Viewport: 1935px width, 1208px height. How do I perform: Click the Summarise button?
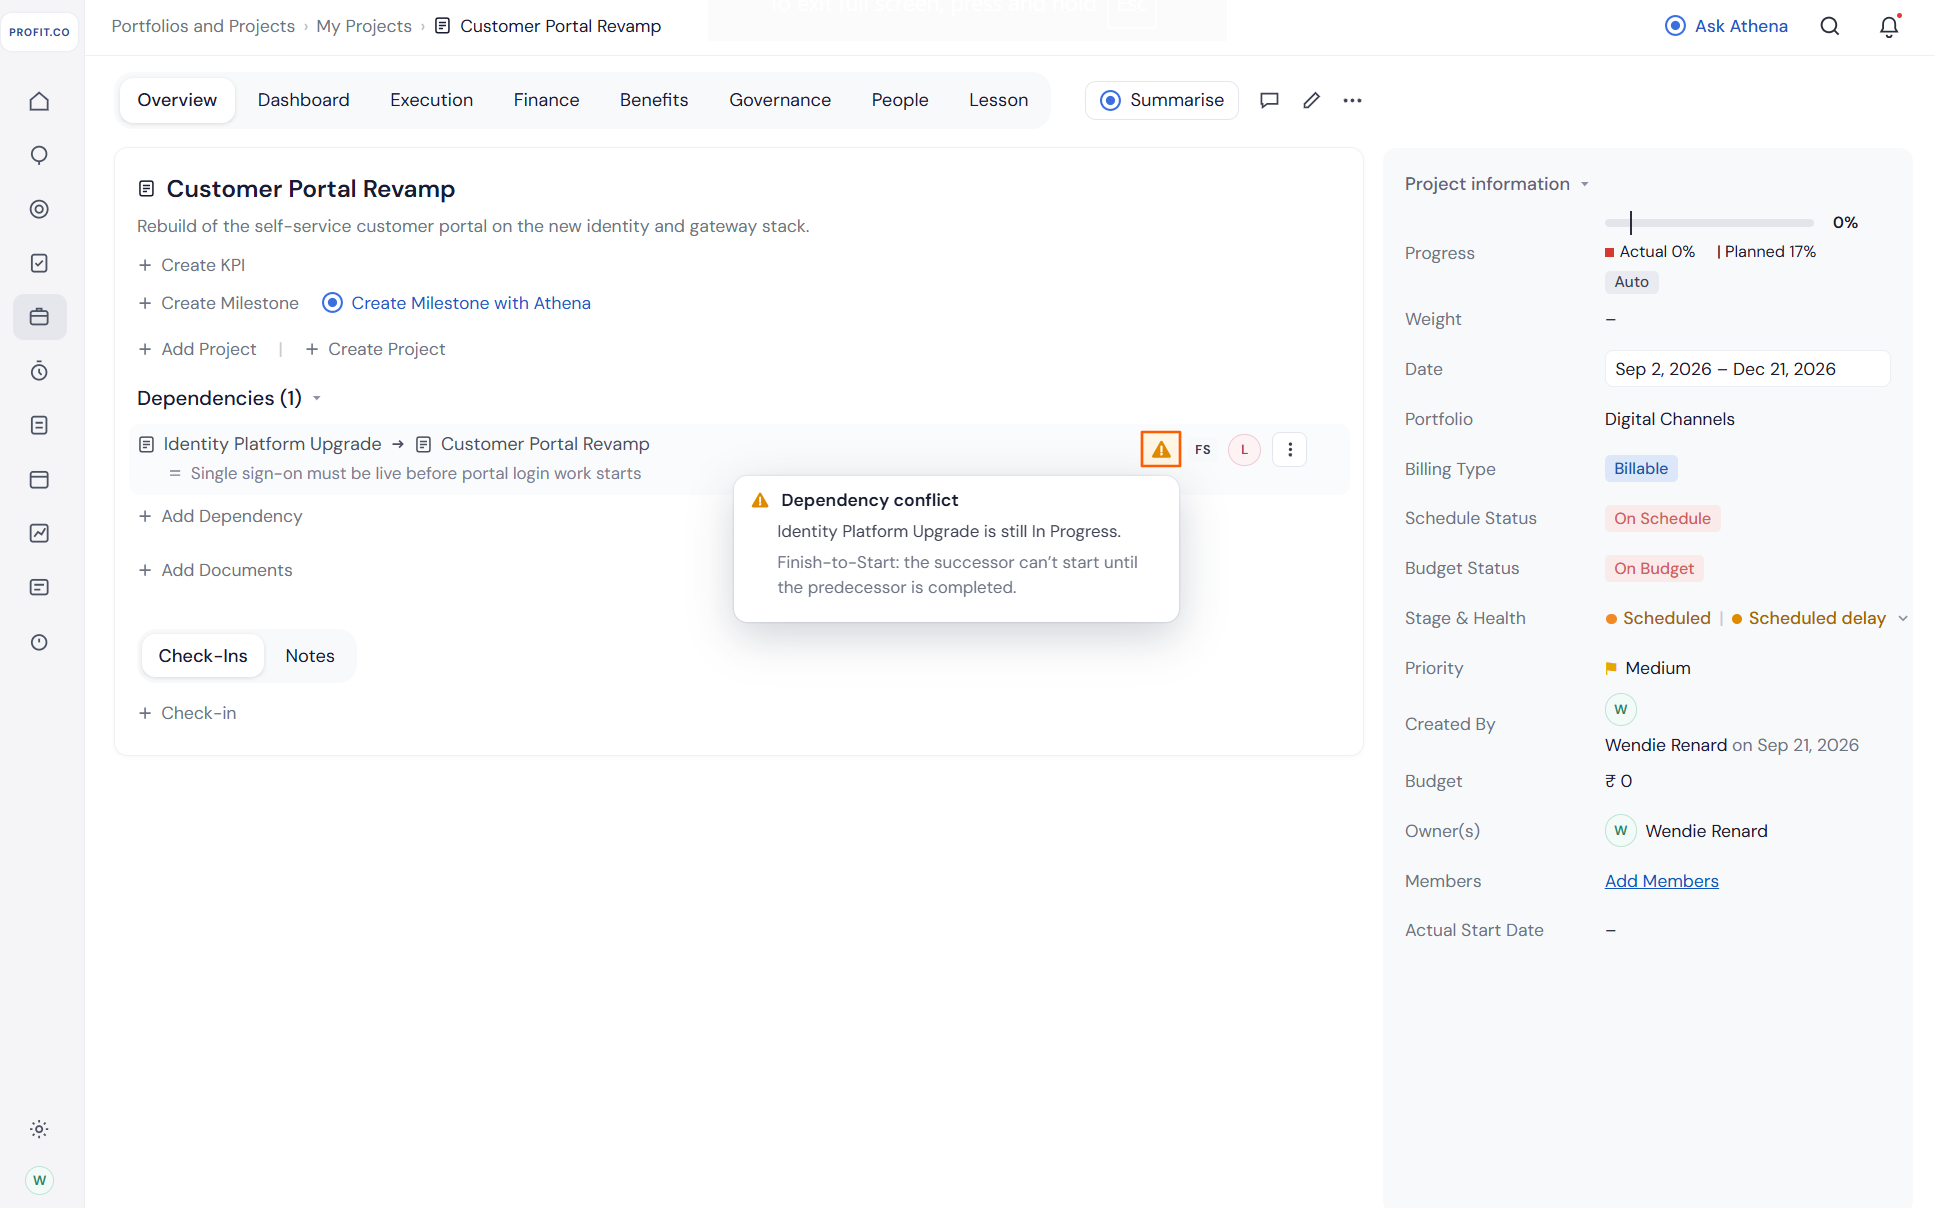1162,100
